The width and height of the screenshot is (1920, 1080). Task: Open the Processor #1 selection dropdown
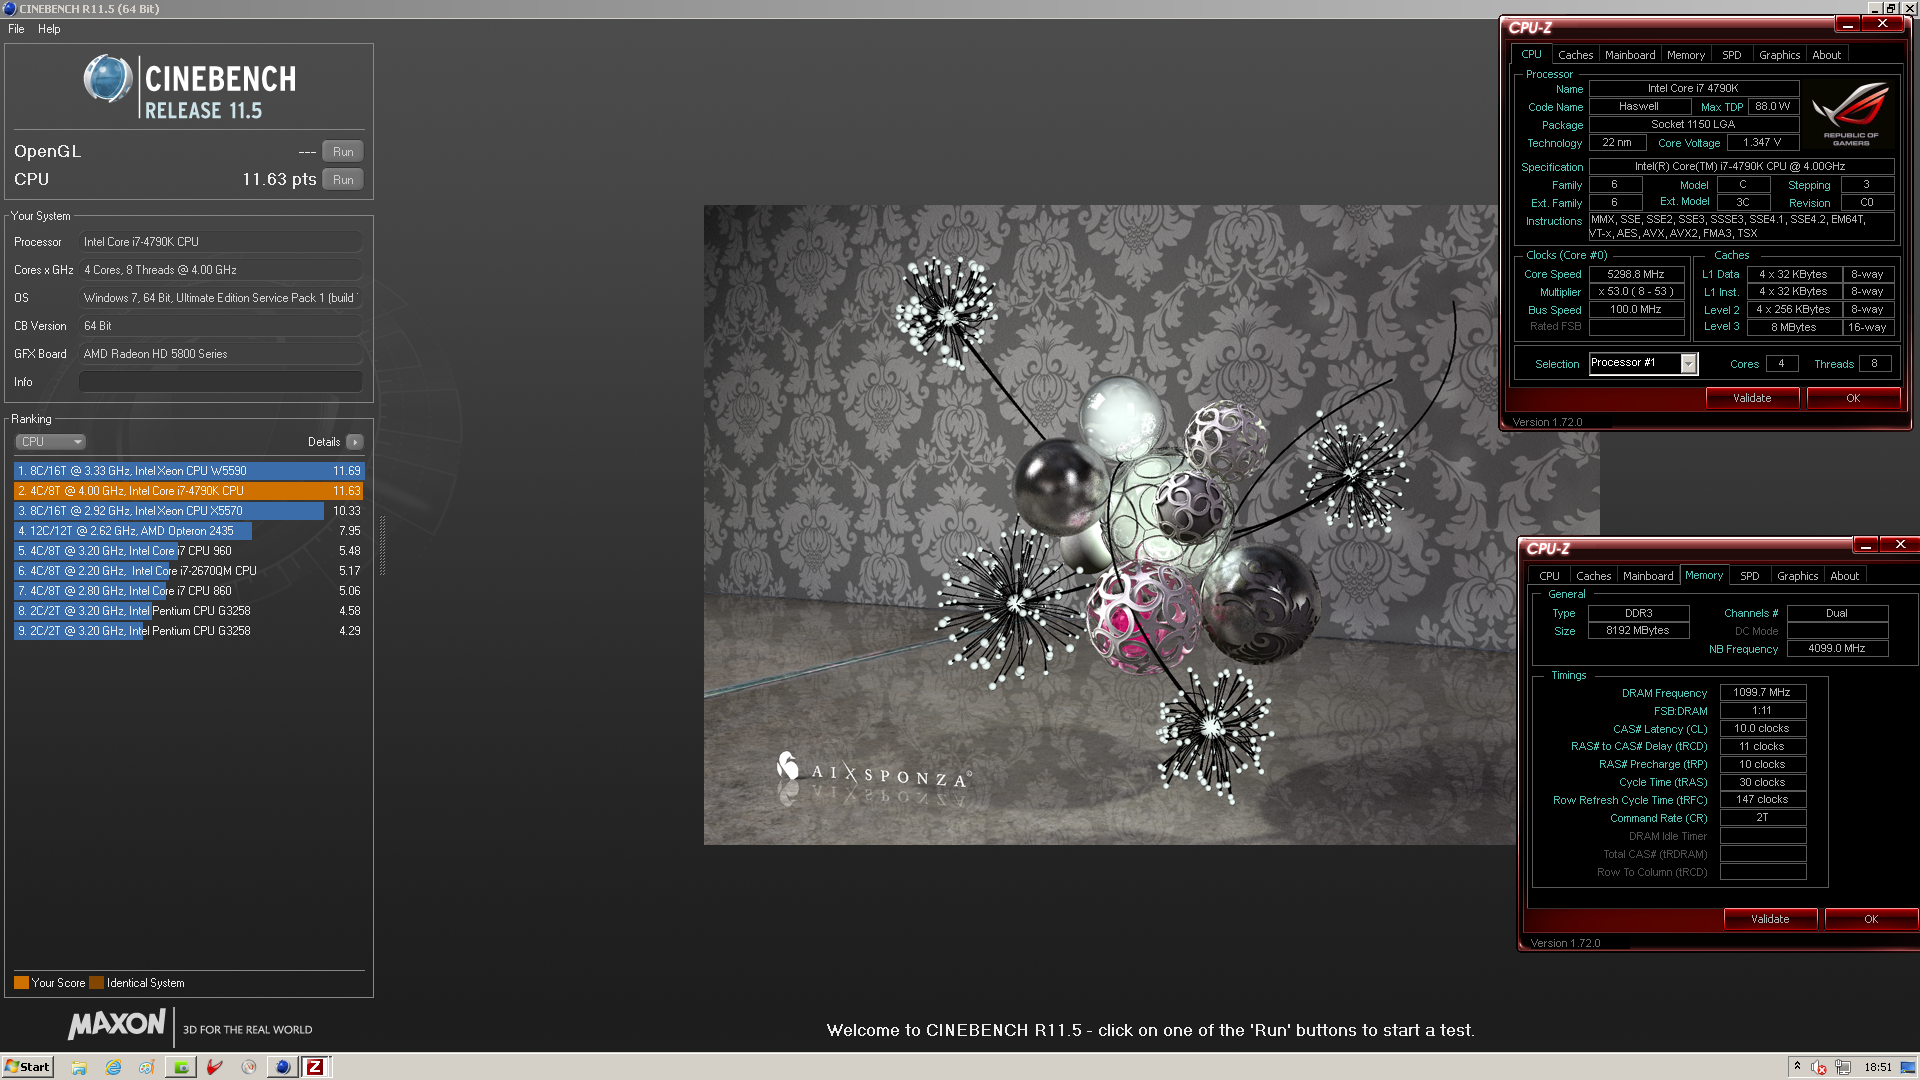tap(1689, 364)
